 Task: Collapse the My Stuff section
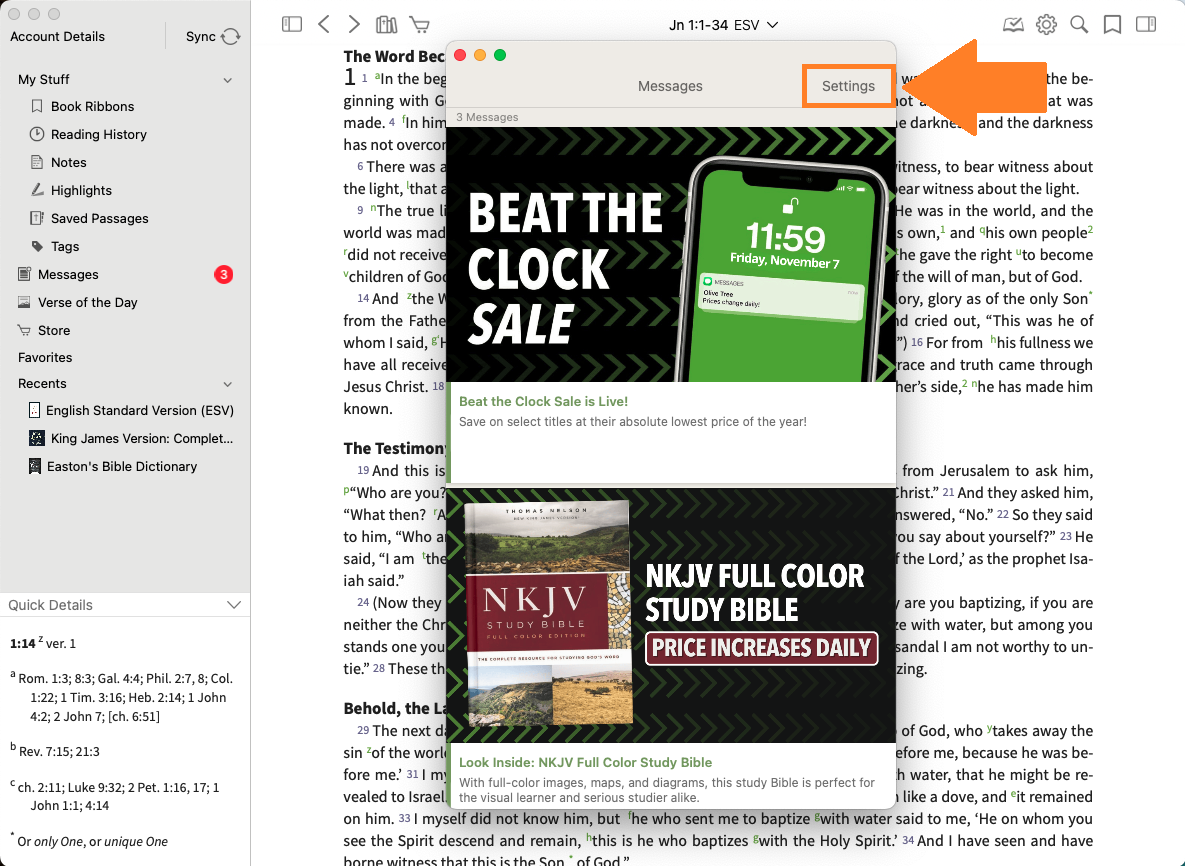pos(228,80)
